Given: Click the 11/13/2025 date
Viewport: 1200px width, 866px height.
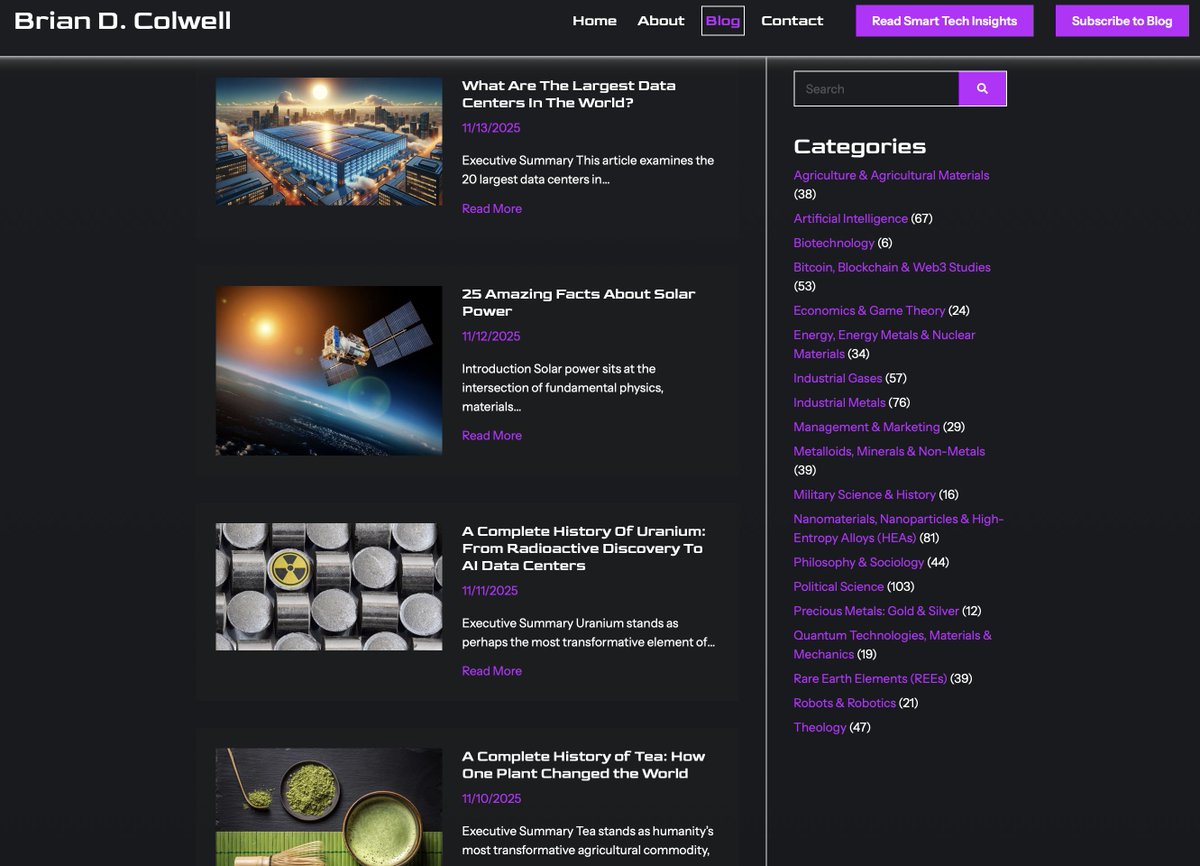Looking at the screenshot, I should [x=491, y=128].
